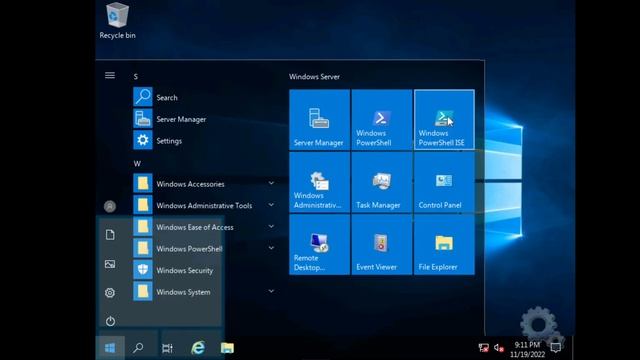The image size is (640, 360).
Task: Click the Windows Start button
Action: coord(110,348)
